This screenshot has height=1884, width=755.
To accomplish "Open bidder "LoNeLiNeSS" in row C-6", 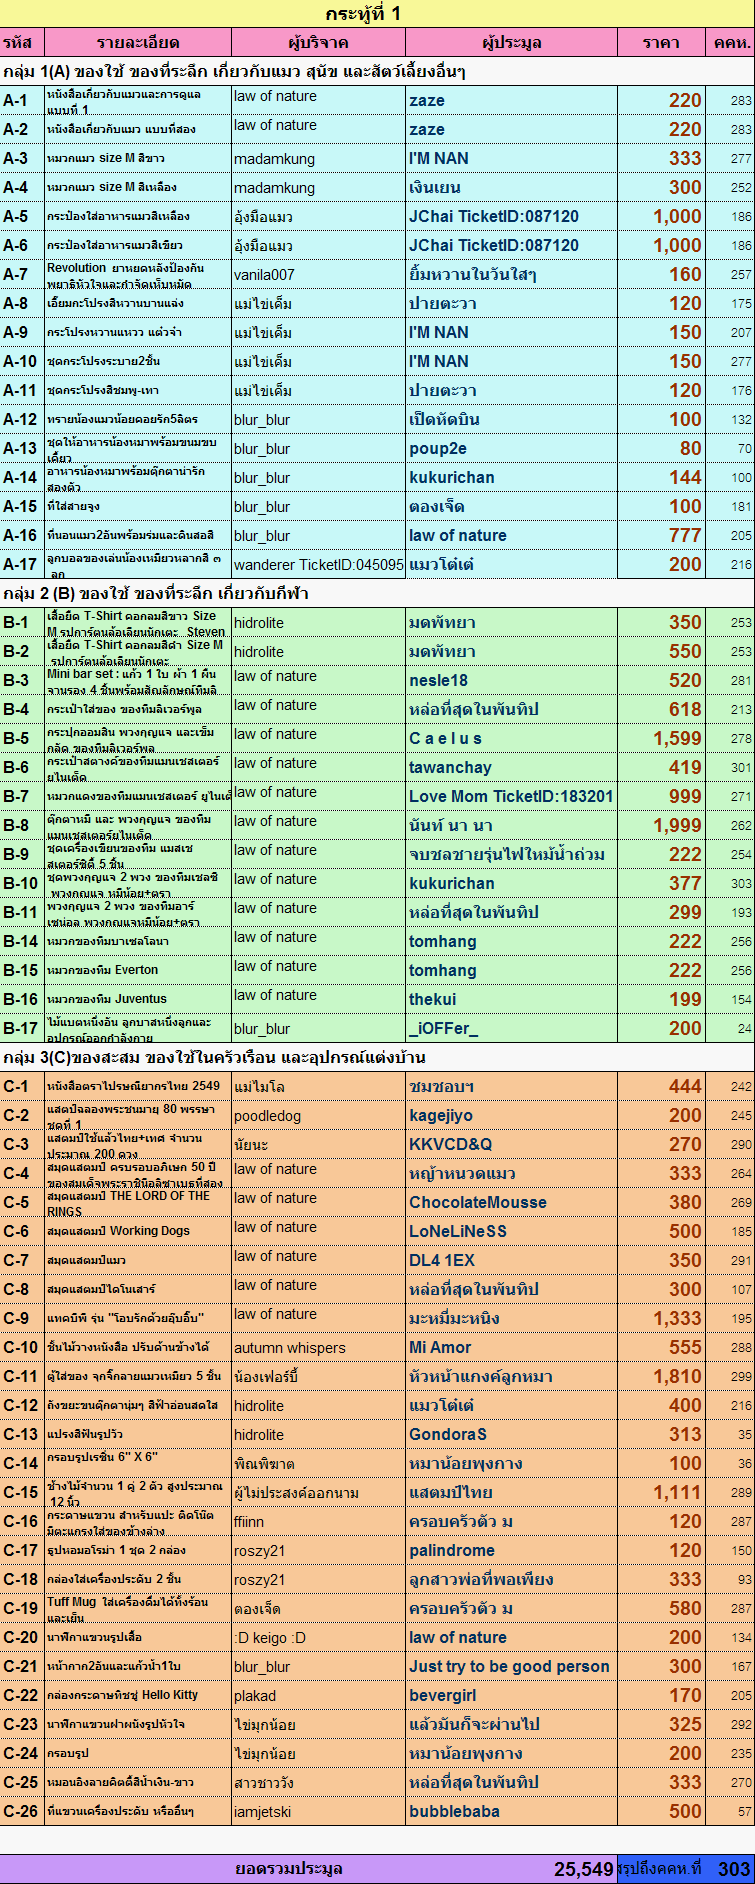I will click(x=458, y=1232).
